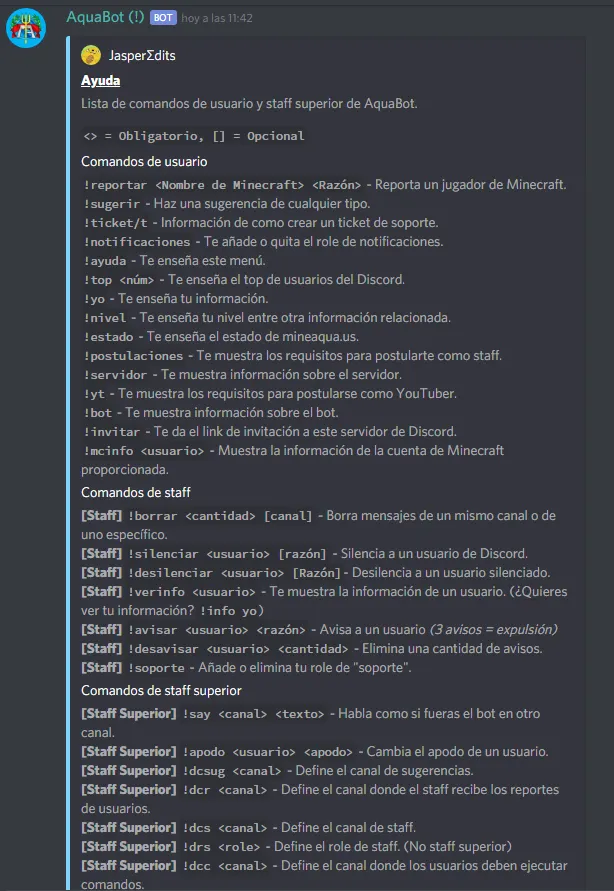Click the BOT badge next to AquaBot
Image resolution: width=614 pixels, height=891 pixels.
click(163, 18)
